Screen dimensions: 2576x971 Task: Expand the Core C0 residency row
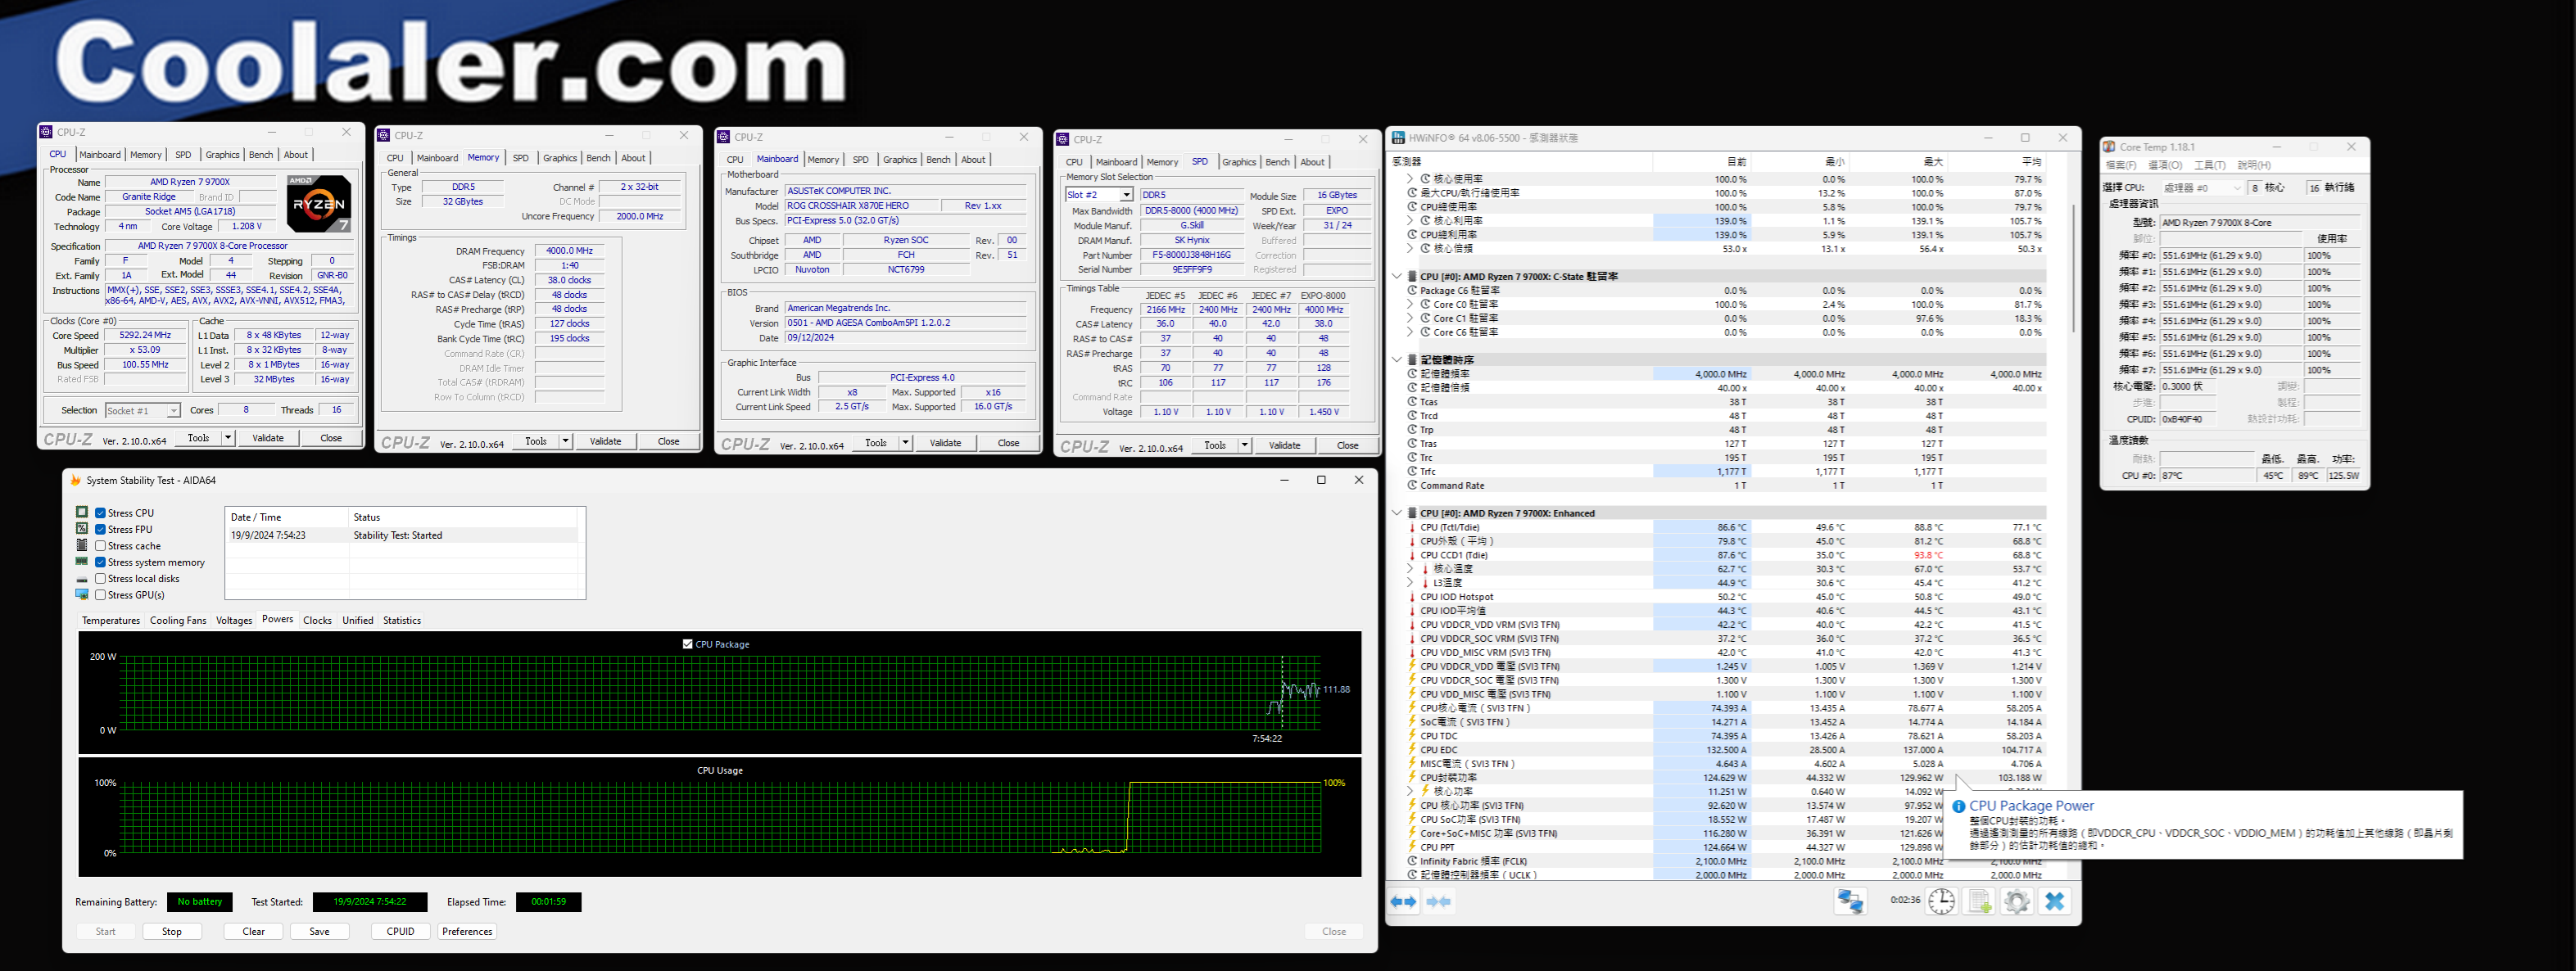[x=1410, y=304]
